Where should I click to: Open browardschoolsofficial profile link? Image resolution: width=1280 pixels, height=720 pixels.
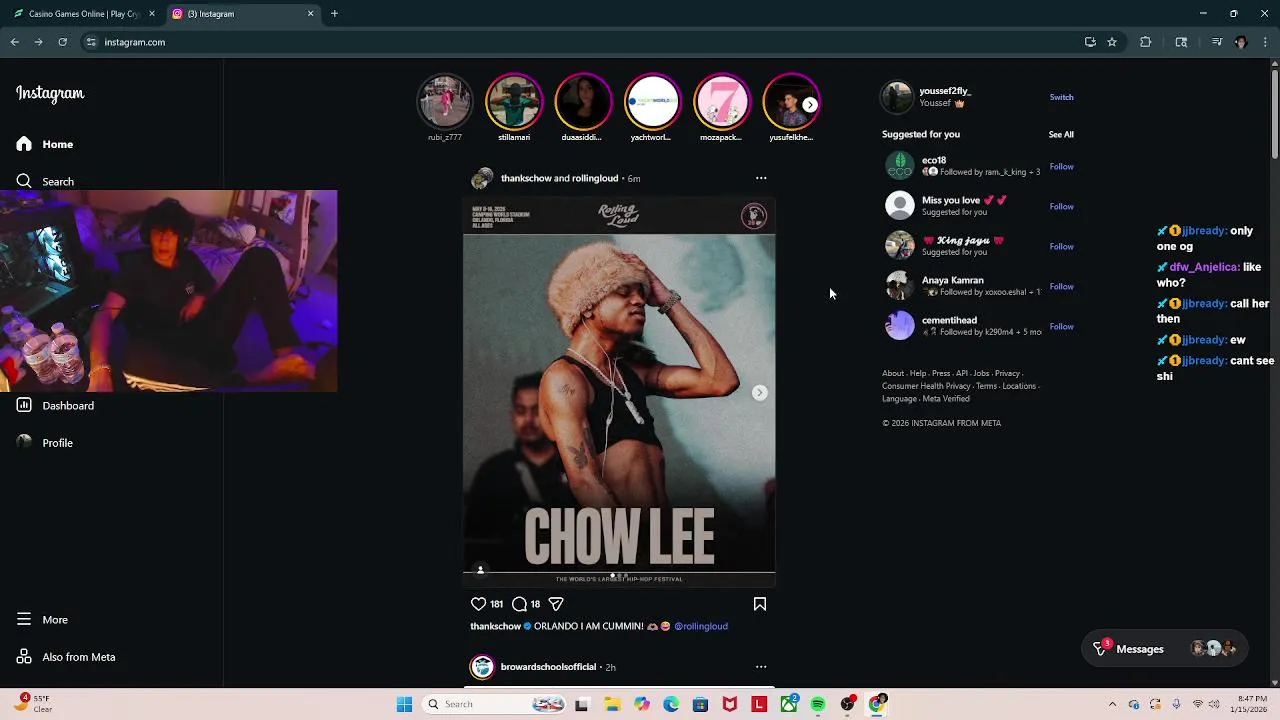coord(548,667)
